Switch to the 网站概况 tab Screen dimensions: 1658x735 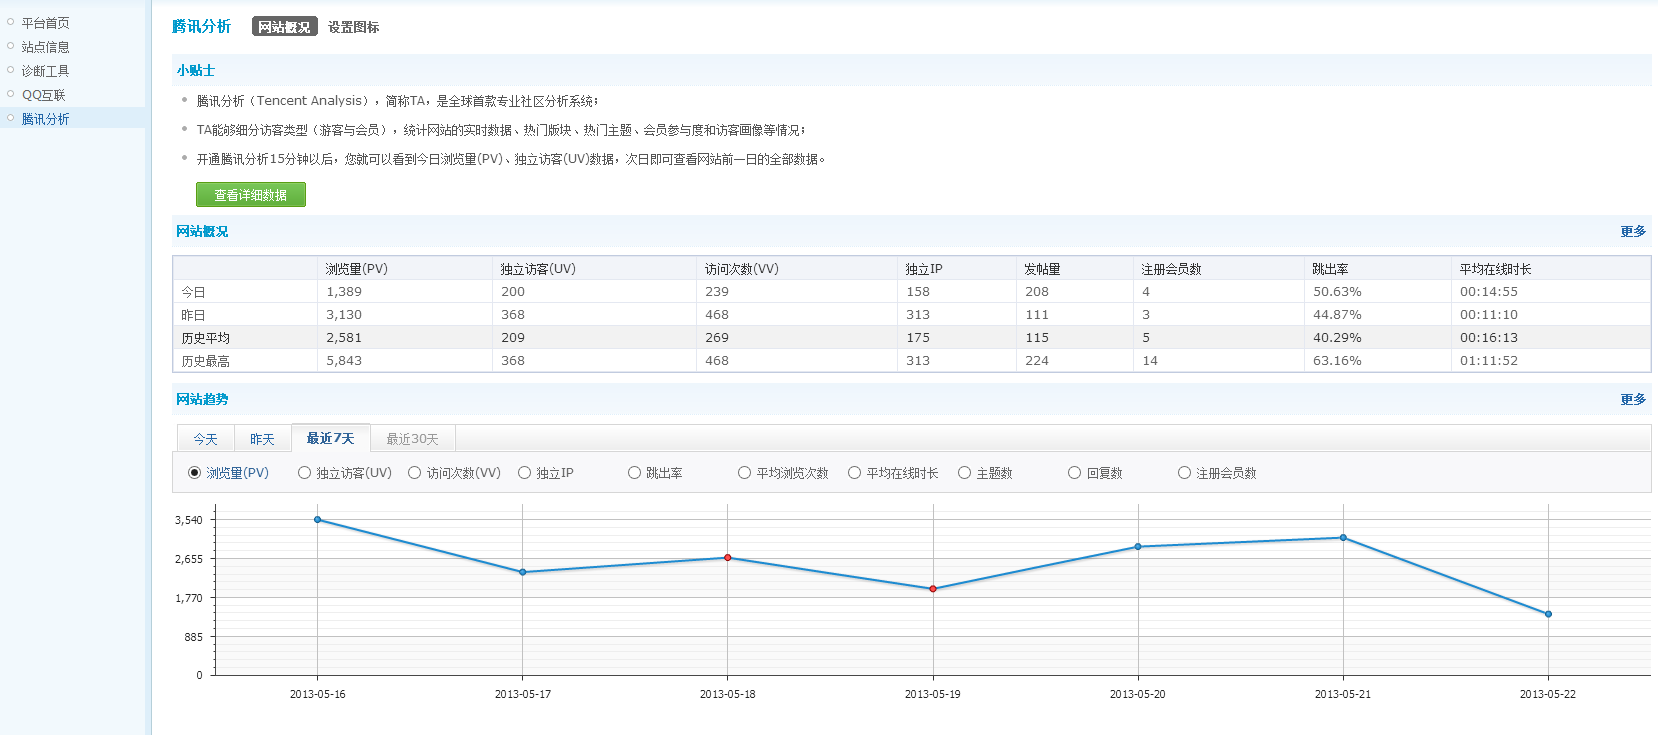coord(284,27)
